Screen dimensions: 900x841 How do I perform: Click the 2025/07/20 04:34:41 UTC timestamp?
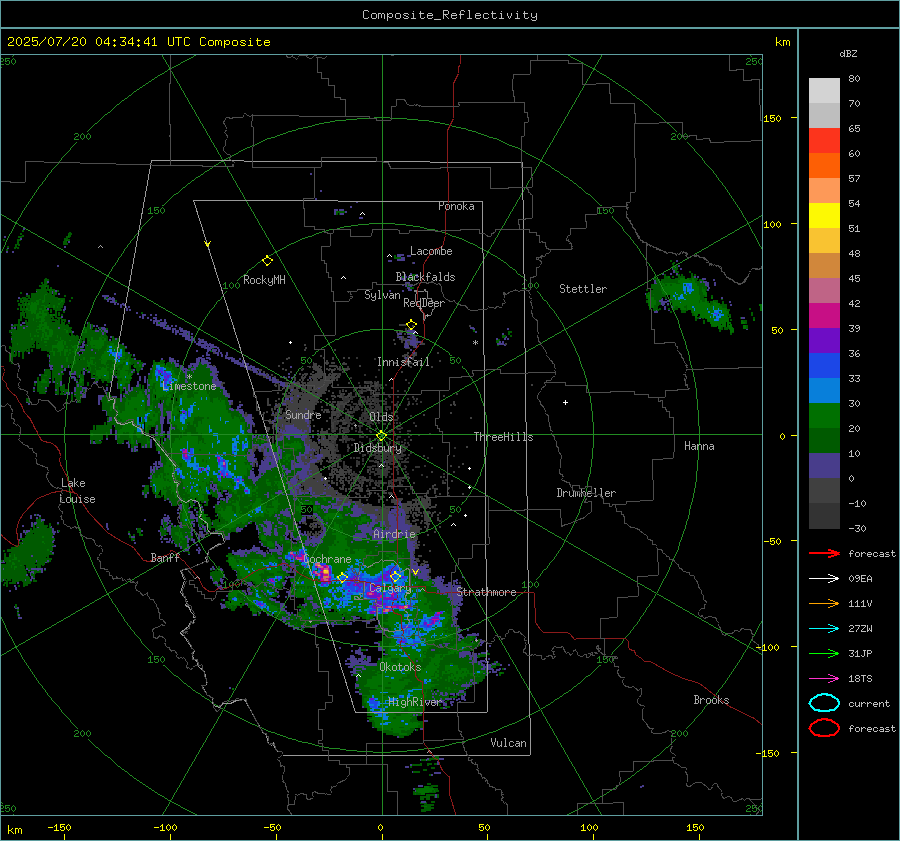click(83, 42)
